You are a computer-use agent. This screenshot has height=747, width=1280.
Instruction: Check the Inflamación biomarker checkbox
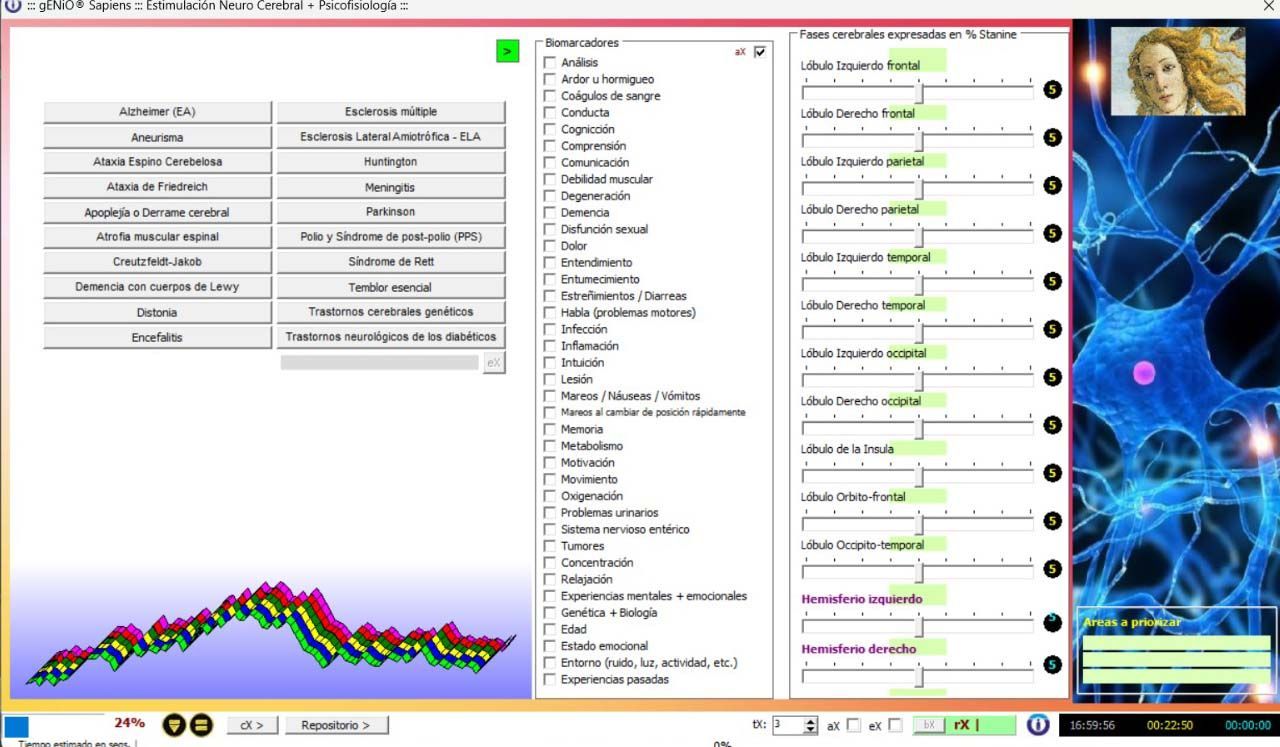click(549, 346)
